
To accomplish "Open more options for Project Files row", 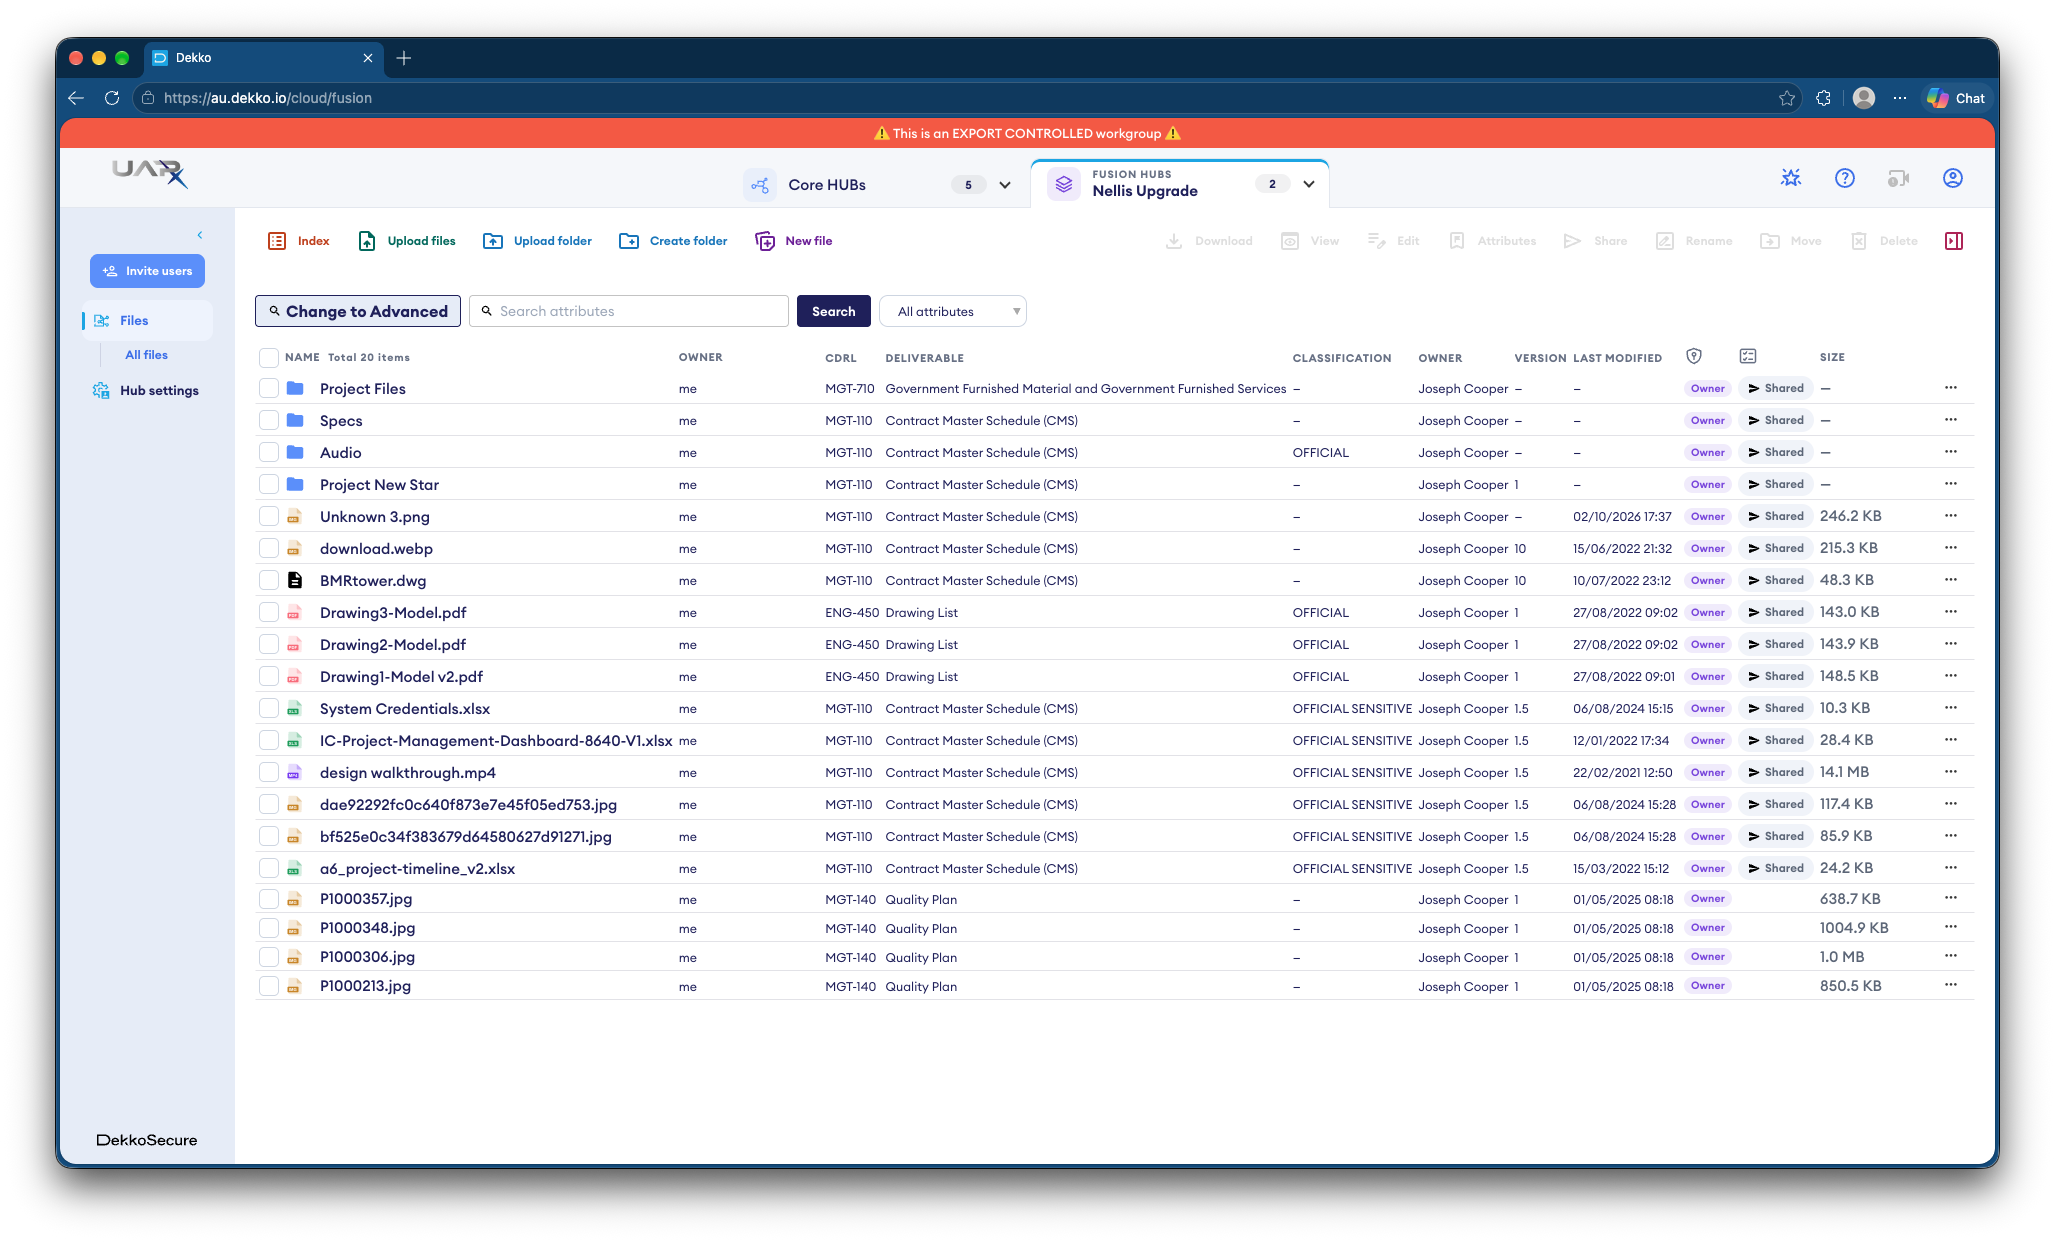I will [1951, 388].
